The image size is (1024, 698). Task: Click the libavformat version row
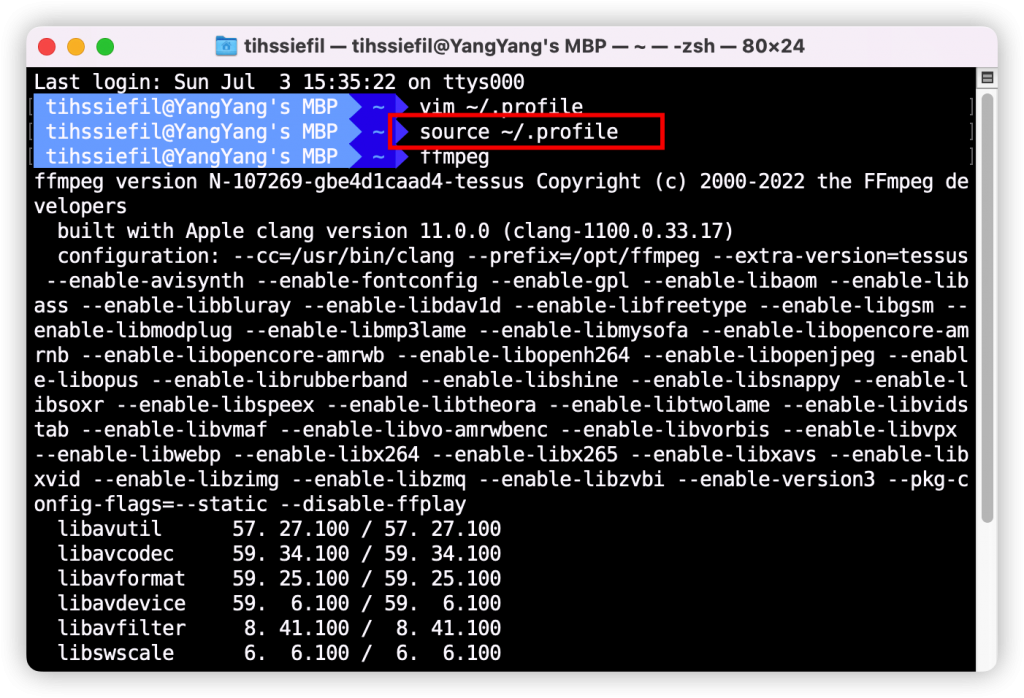click(279, 579)
